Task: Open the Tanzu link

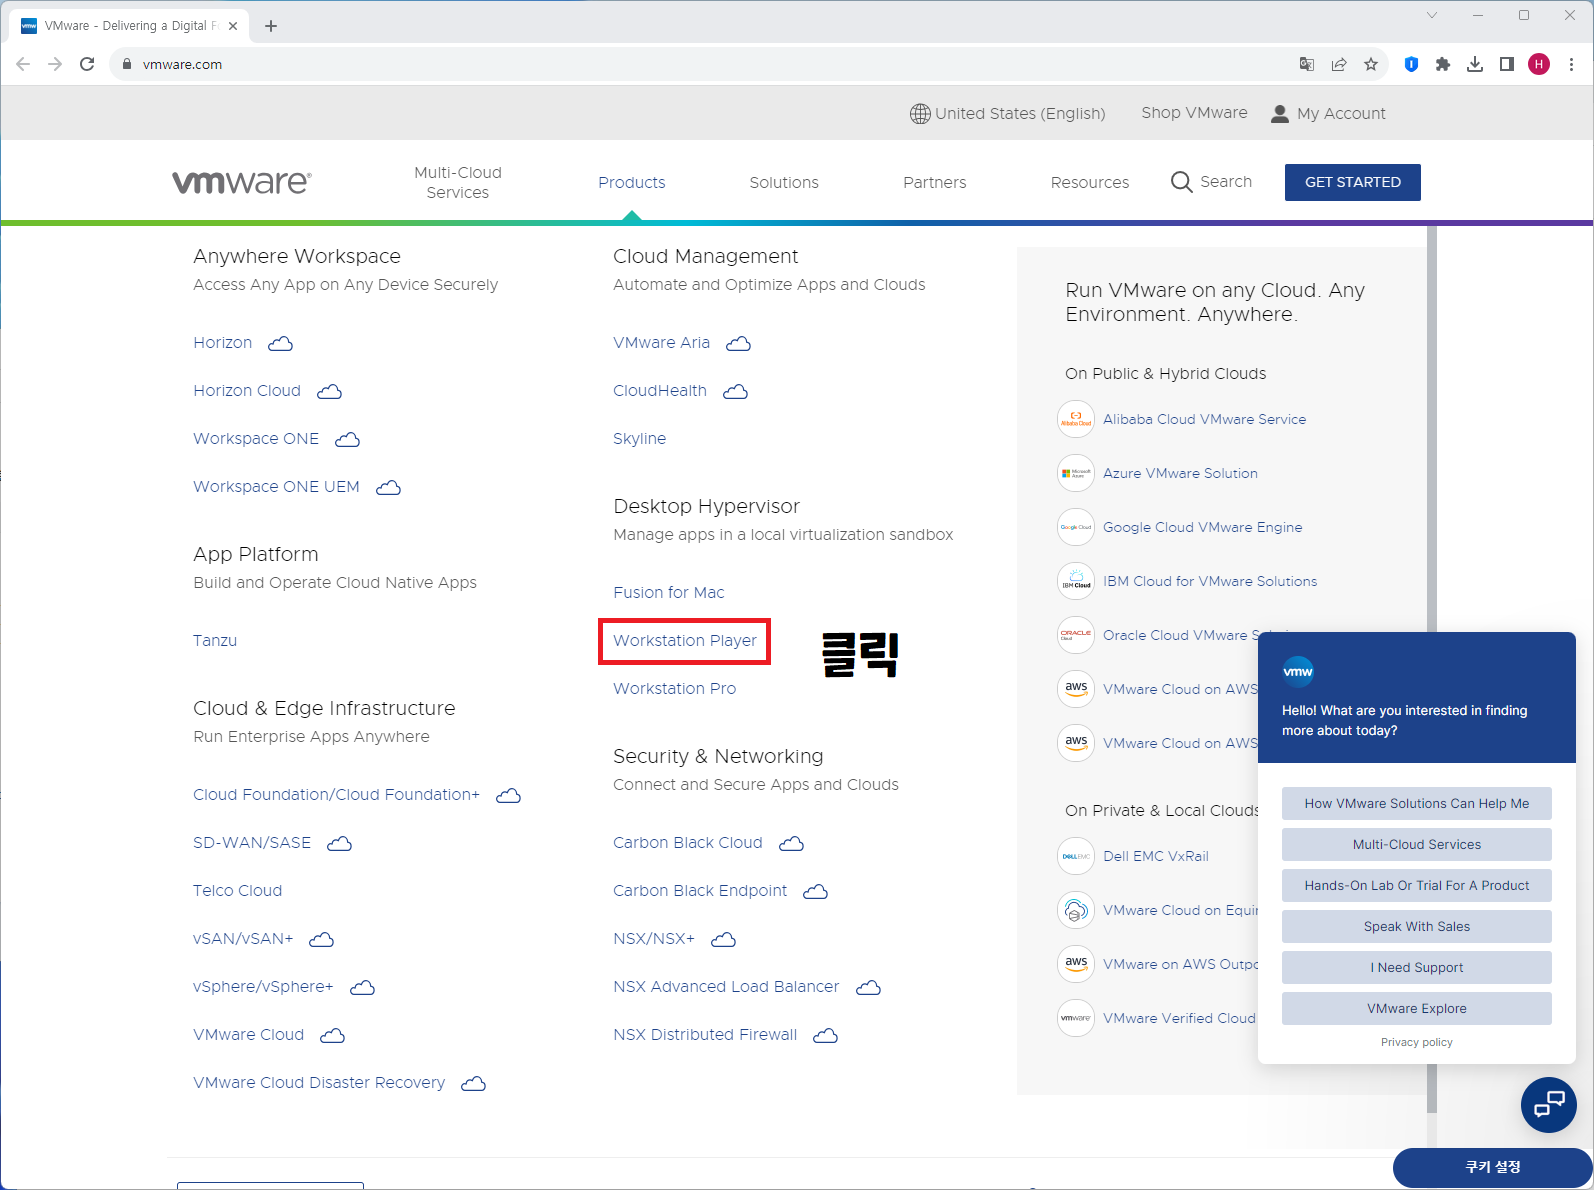Action: click(215, 641)
